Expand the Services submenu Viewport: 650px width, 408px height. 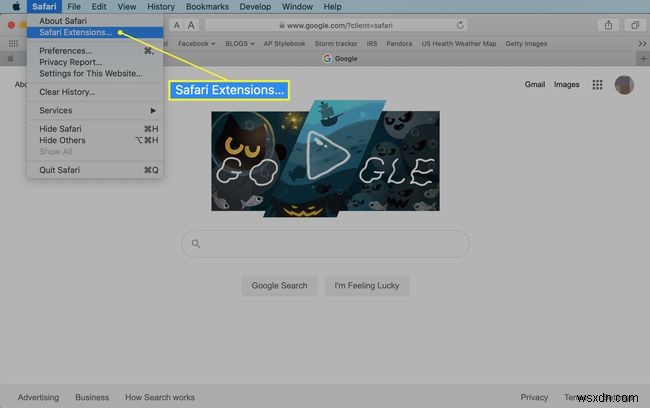[x=95, y=110]
